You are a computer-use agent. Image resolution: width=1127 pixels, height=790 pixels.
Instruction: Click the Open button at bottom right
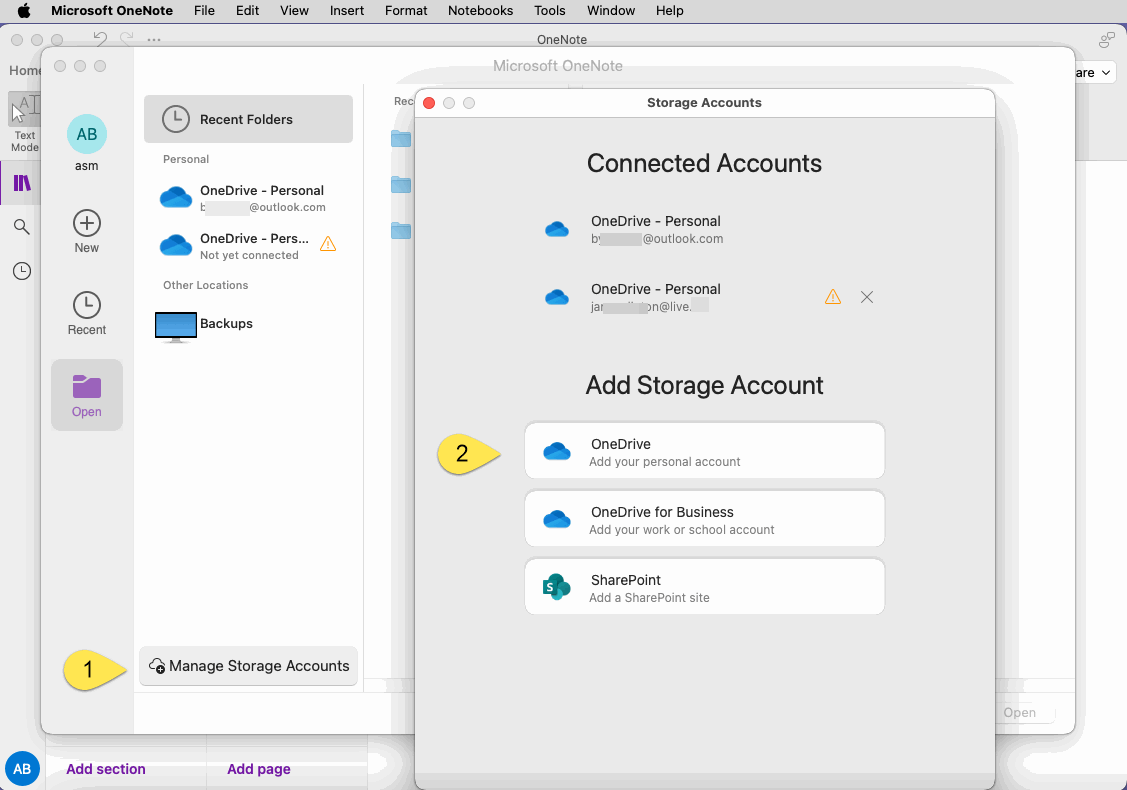point(1019,712)
